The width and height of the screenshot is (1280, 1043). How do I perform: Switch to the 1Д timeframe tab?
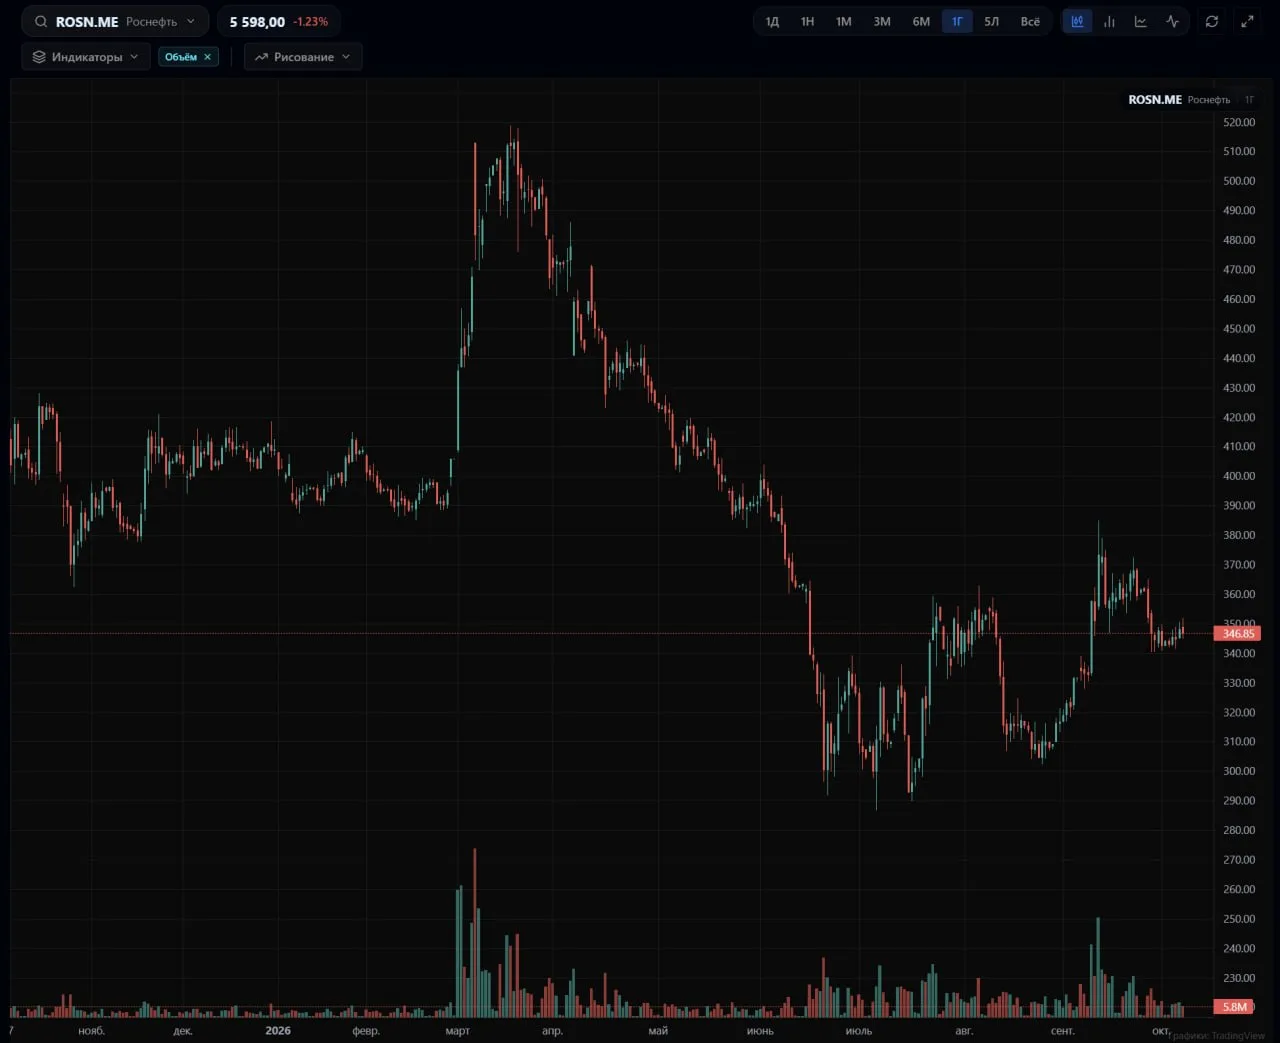point(772,21)
